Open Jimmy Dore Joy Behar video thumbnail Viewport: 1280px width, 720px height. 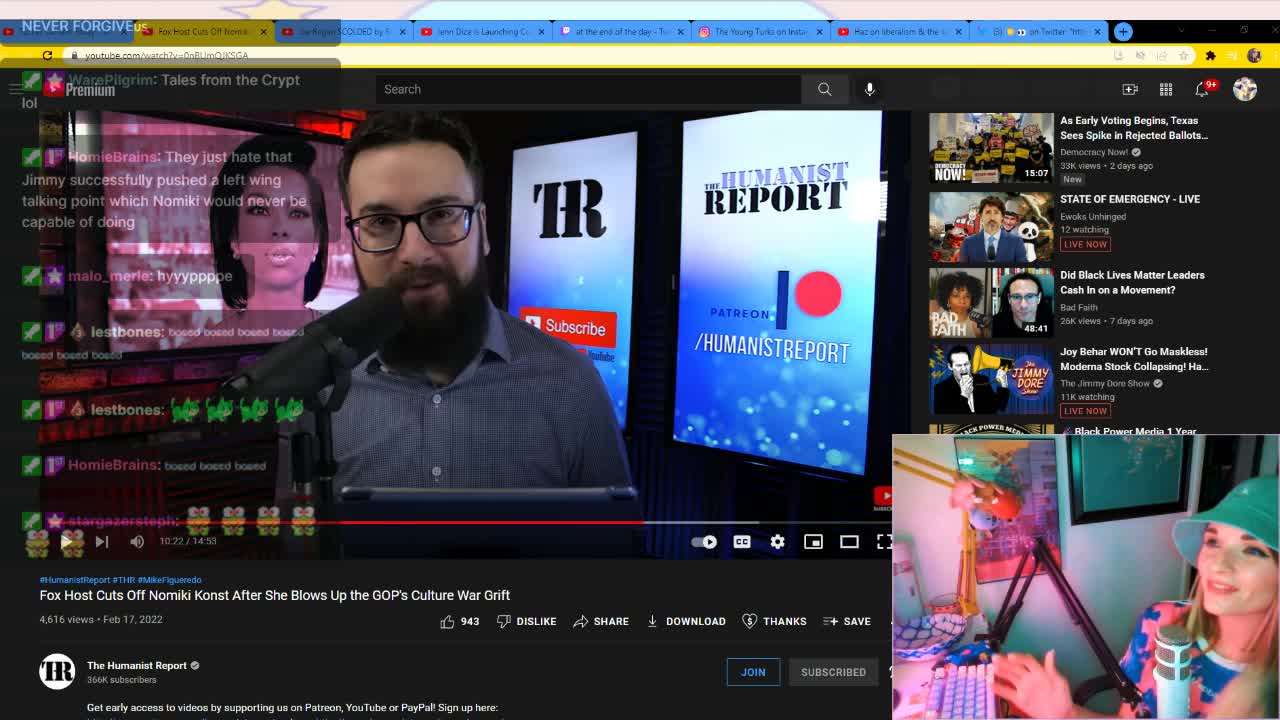tap(991, 380)
